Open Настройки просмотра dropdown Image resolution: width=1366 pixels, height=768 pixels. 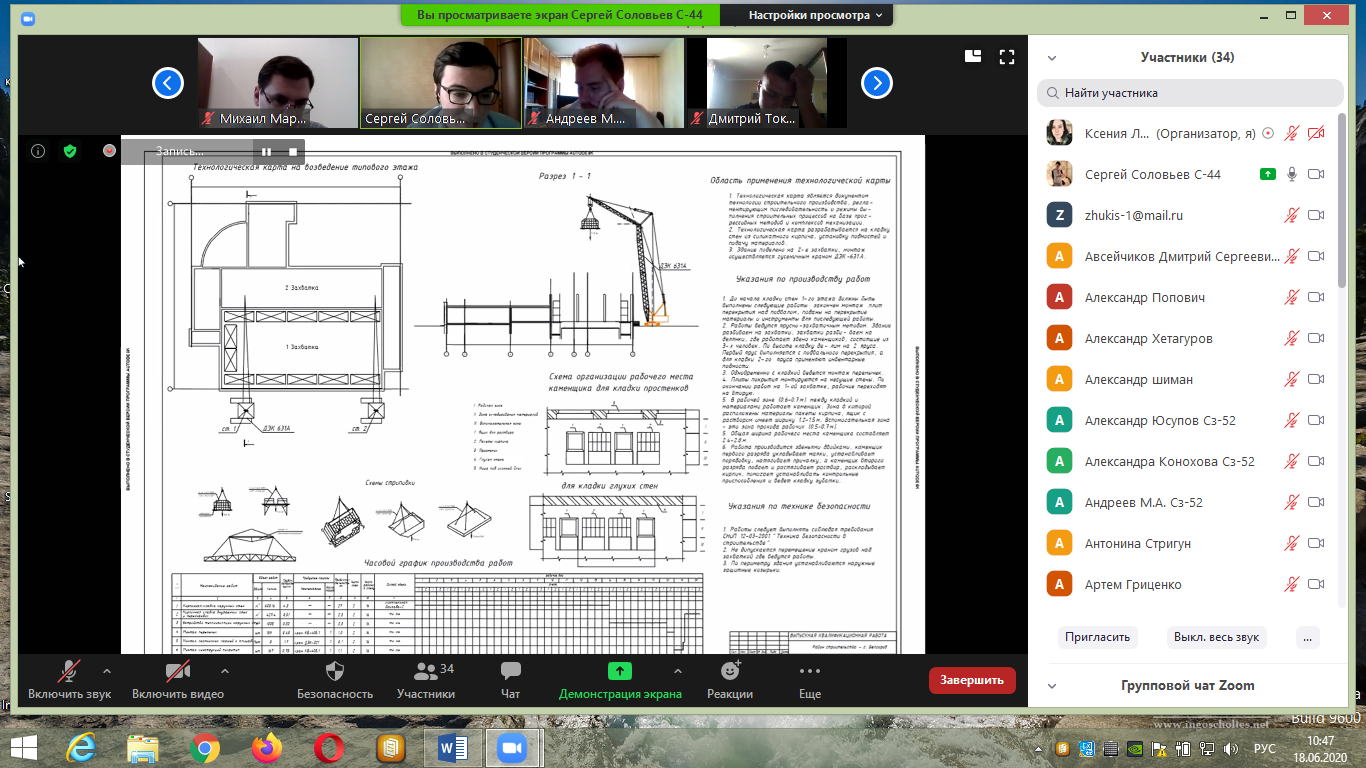(815, 15)
